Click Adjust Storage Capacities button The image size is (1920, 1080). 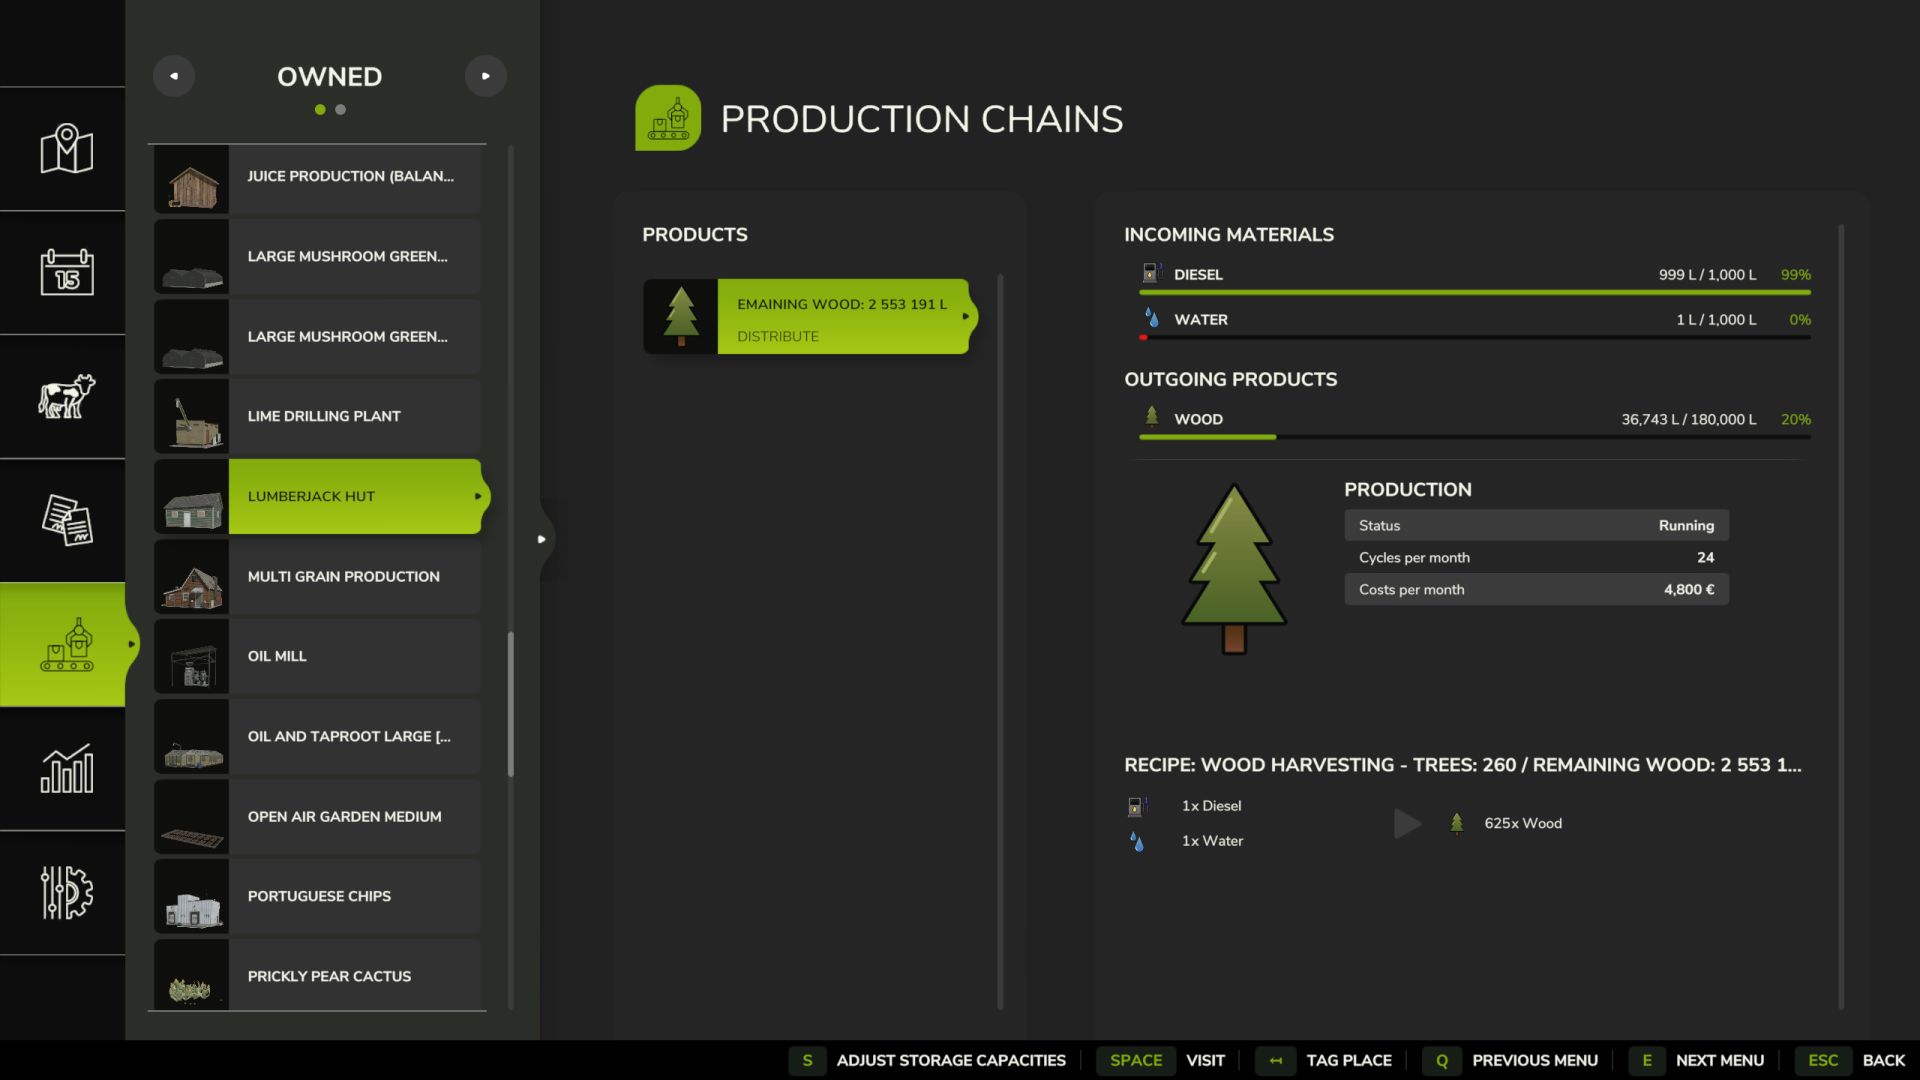(x=927, y=1060)
